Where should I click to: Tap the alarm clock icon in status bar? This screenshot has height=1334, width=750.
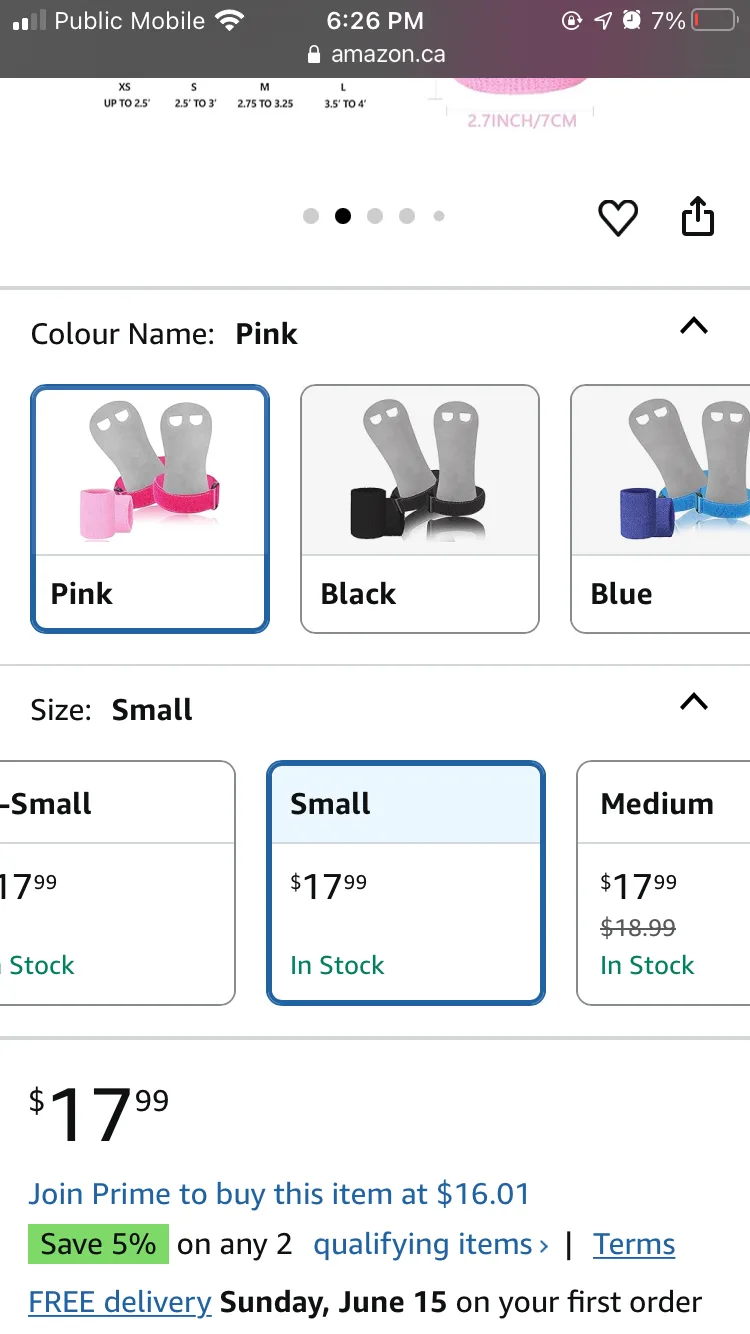tap(632, 20)
